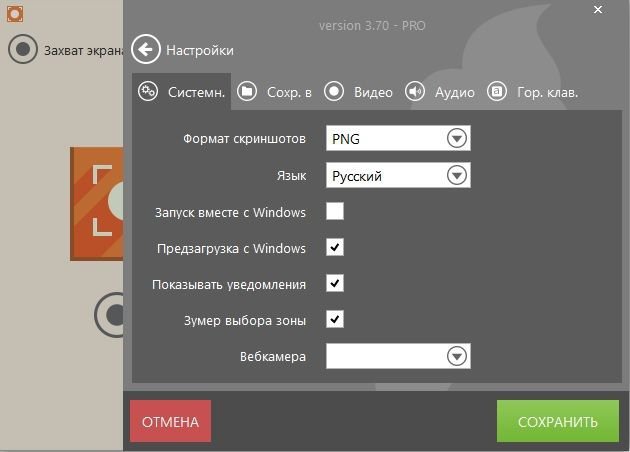Screen dimensions: 630x452
Task: Disable Показывать уведомления checkbox
Action: pyautogui.click(x=335, y=284)
